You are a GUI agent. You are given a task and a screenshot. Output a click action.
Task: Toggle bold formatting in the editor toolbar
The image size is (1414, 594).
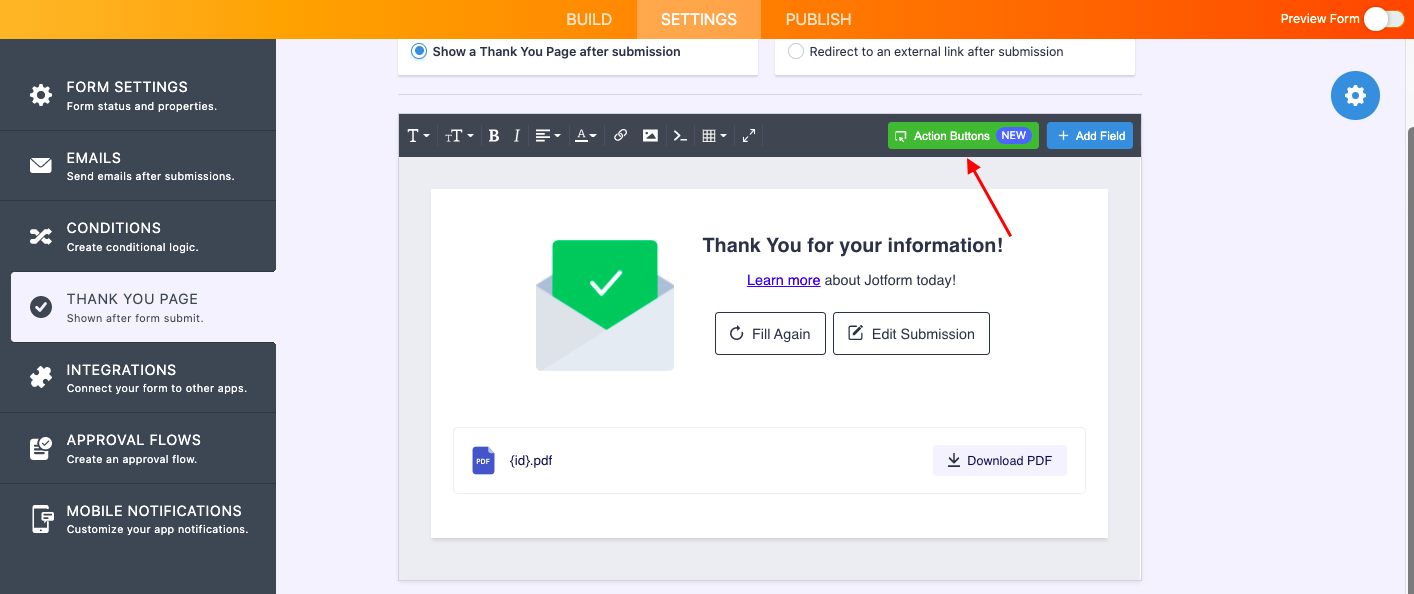point(494,136)
